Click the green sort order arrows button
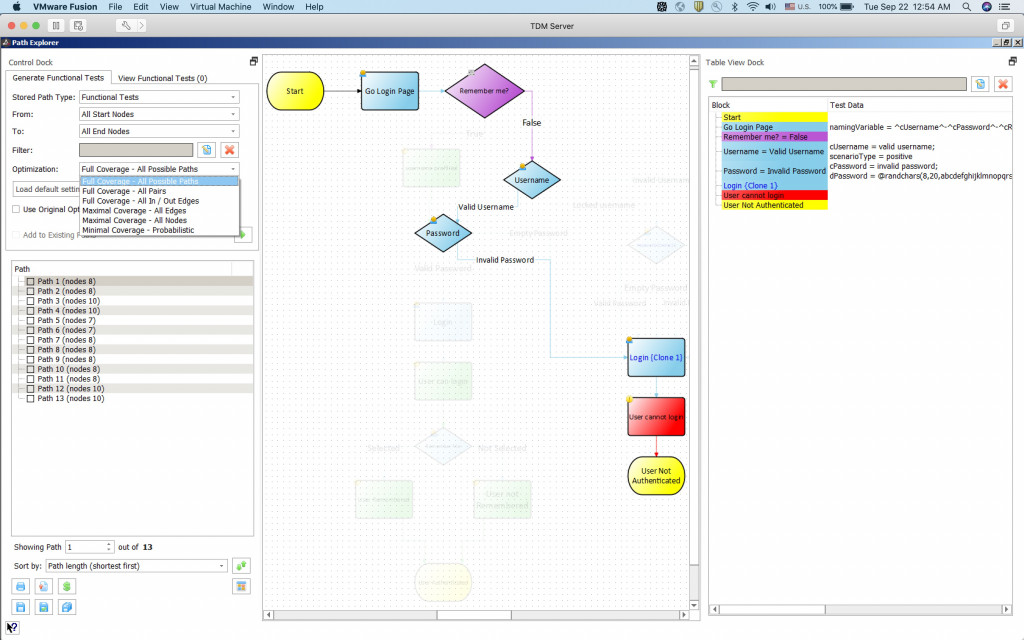Screen dimensions: 1024x640 [x=241, y=566]
